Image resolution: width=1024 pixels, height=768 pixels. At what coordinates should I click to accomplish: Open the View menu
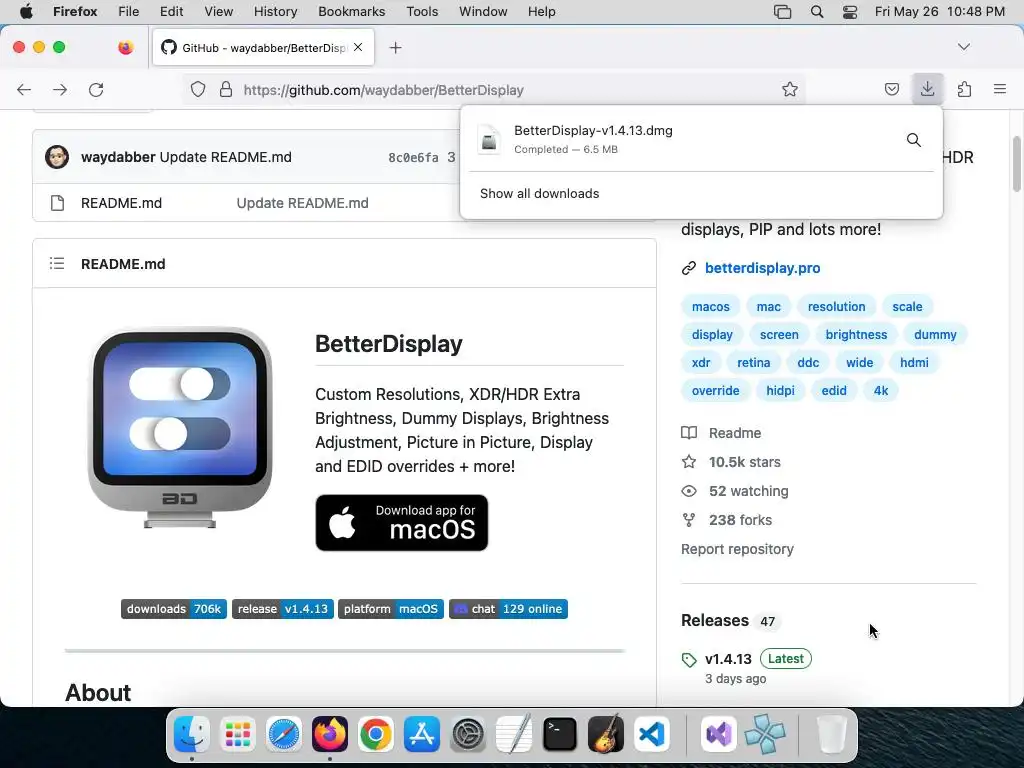pyautogui.click(x=218, y=12)
